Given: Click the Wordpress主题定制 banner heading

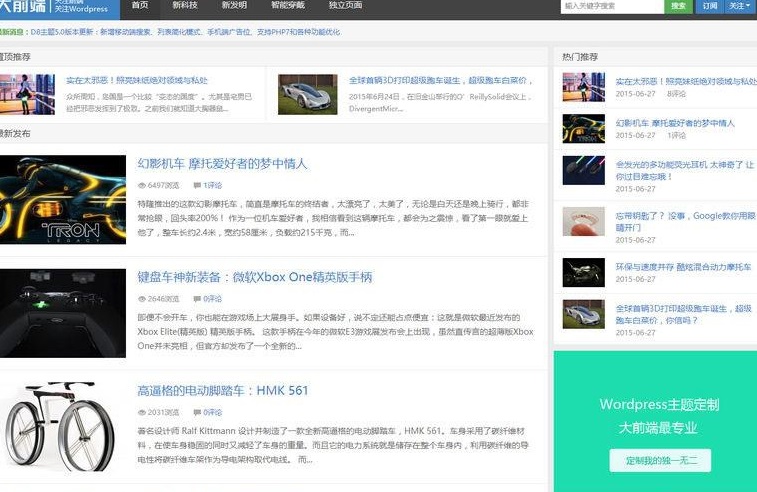Looking at the screenshot, I should [x=659, y=405].
